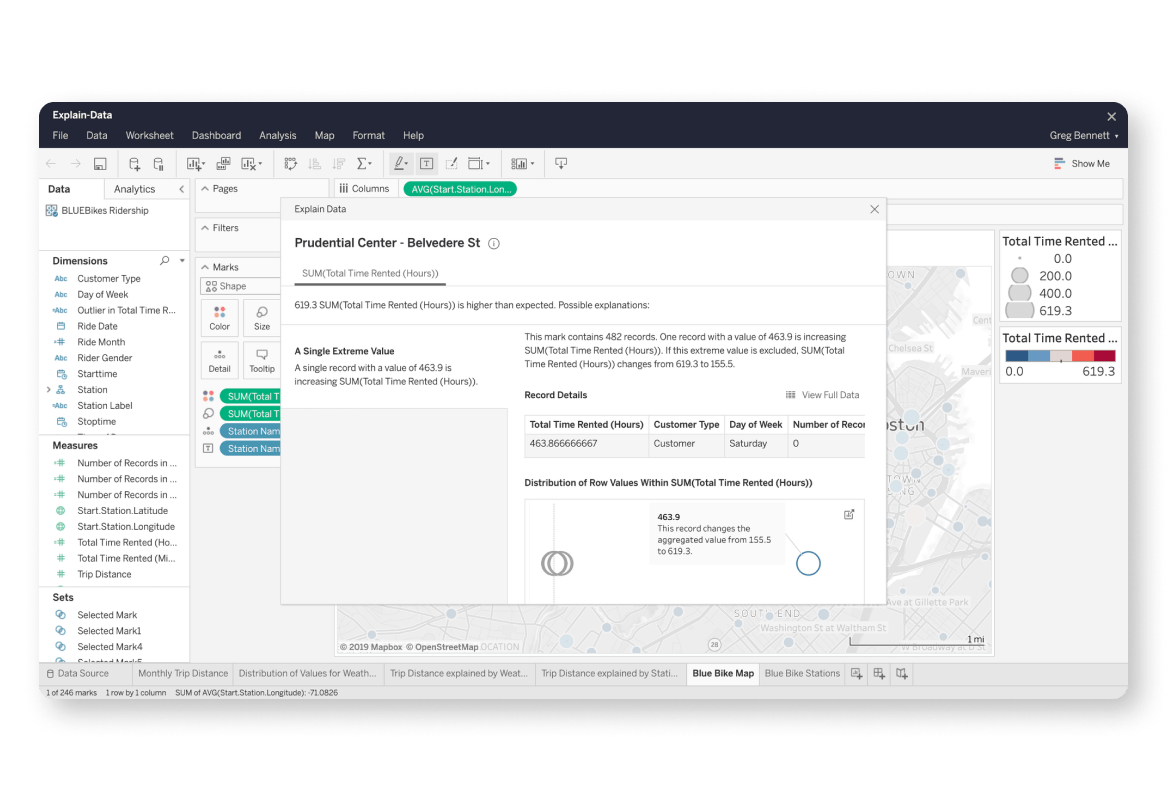The image size is (1170, 801).
Task: Click the New Data Source icon
Action: click(x=134, y=163)
